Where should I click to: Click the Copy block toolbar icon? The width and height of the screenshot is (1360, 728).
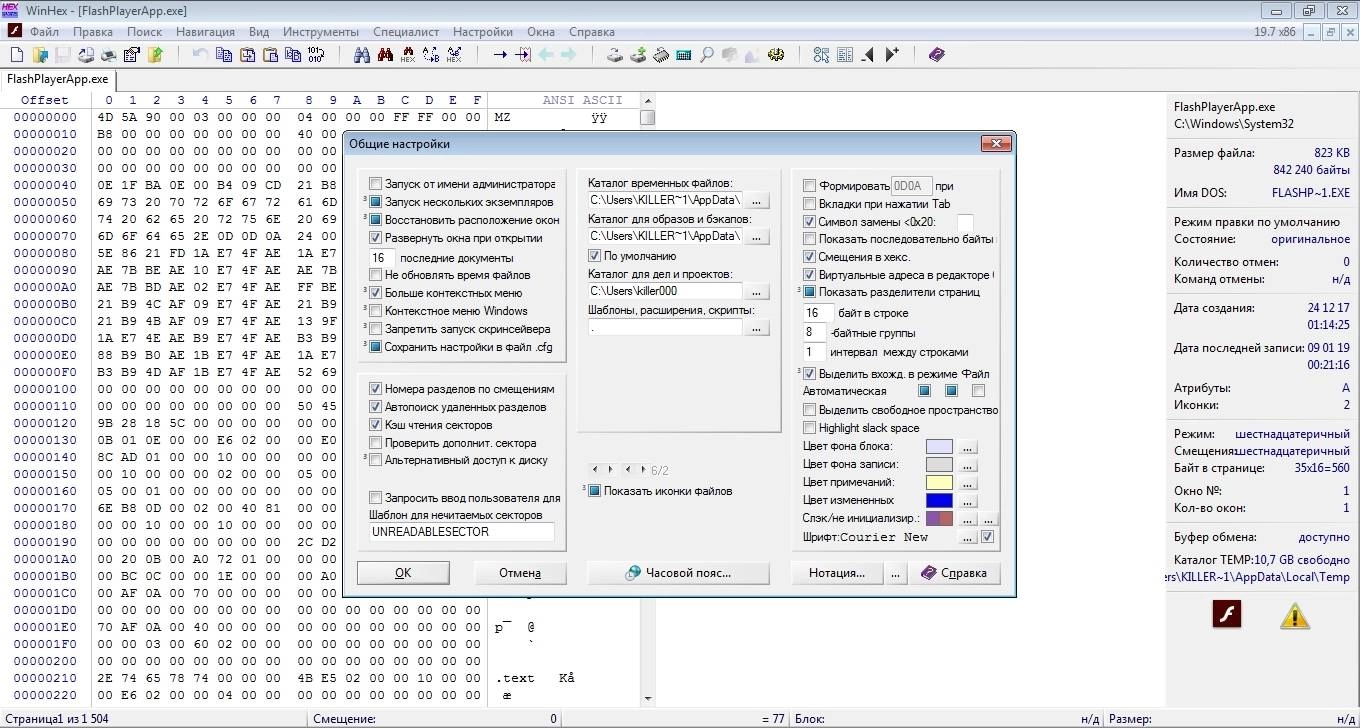(x=224, y=55)
